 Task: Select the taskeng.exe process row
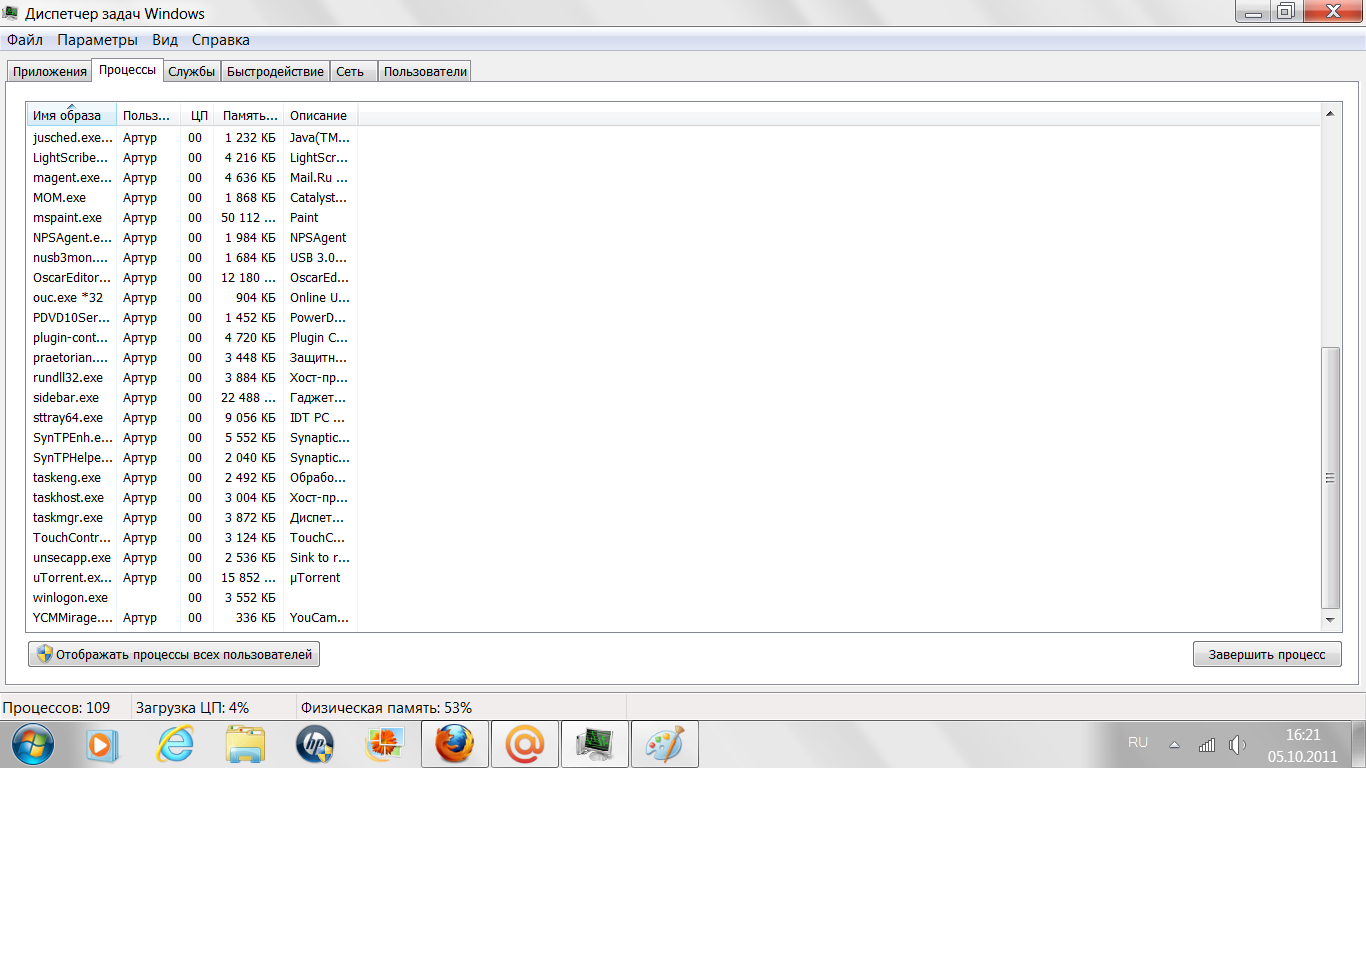(x=192, y=478)
